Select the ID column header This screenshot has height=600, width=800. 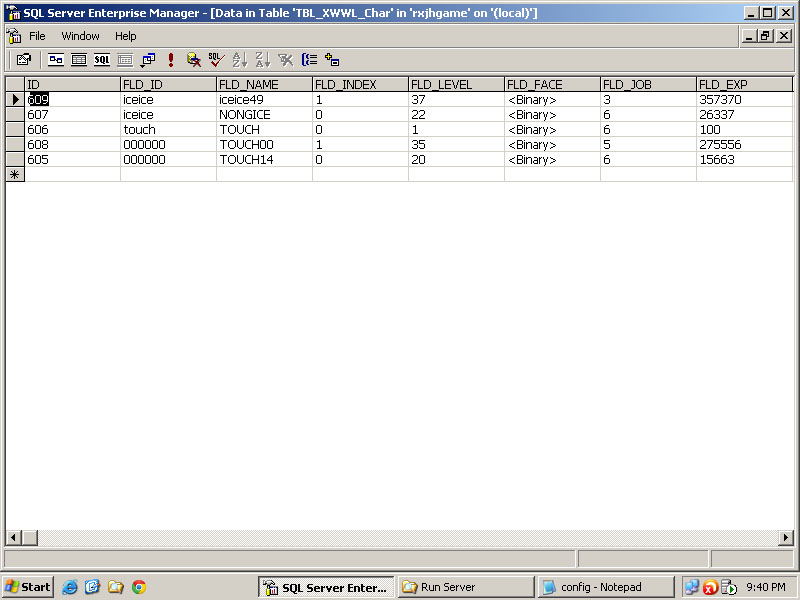(x=72, y=84)
